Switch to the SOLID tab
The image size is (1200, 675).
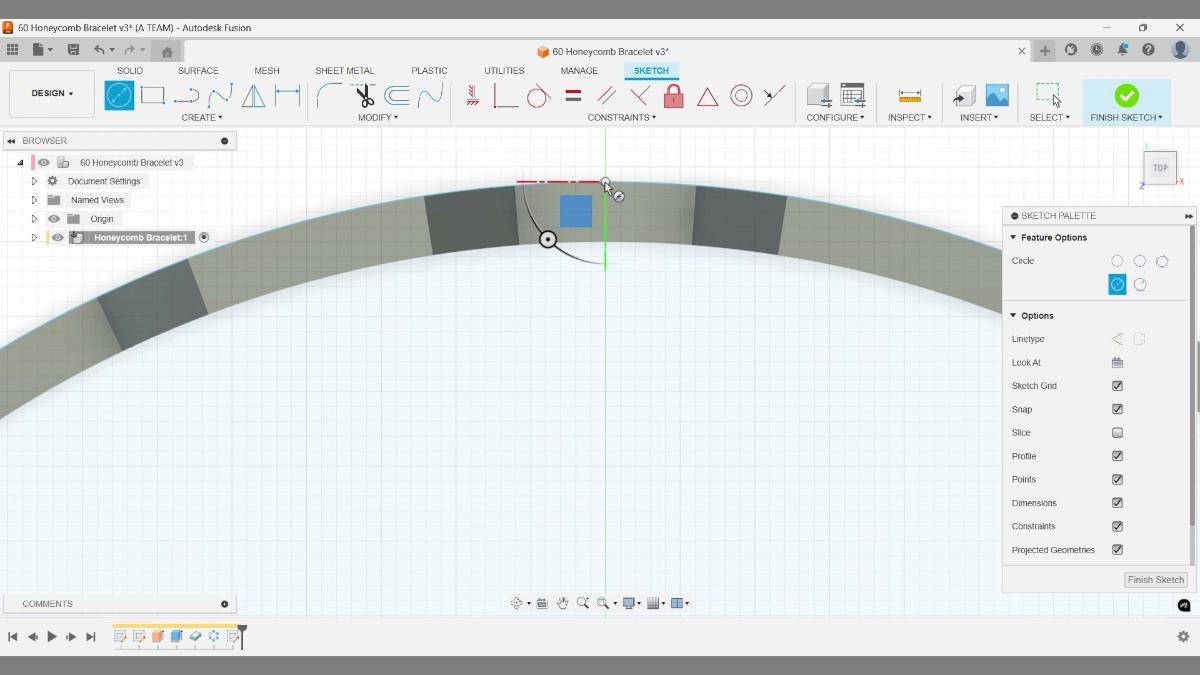[129, 70]
